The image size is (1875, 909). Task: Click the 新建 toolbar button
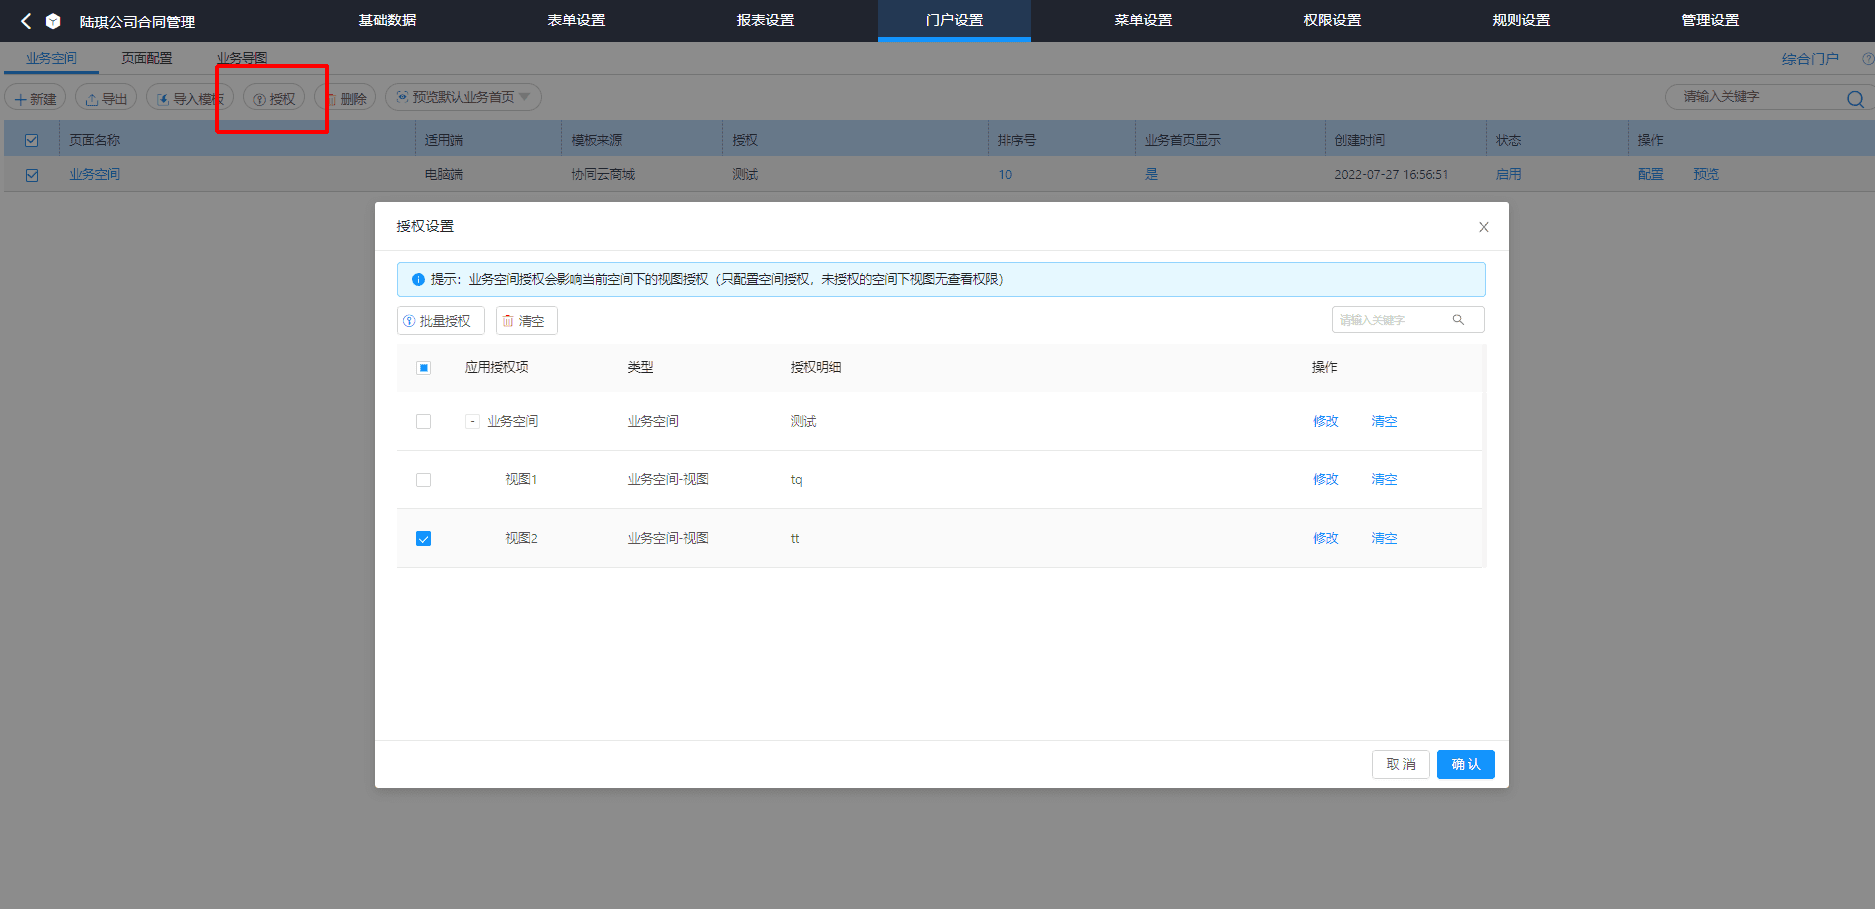coord(36,98)
